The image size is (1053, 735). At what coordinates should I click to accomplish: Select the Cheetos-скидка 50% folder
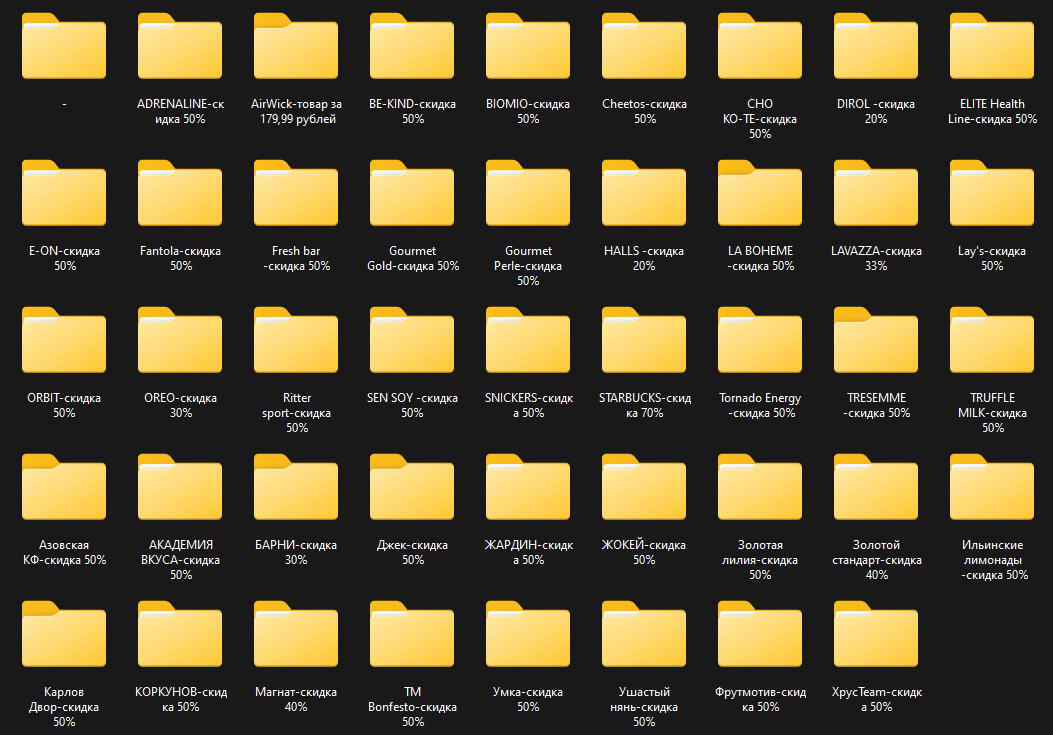coord(644,46)
